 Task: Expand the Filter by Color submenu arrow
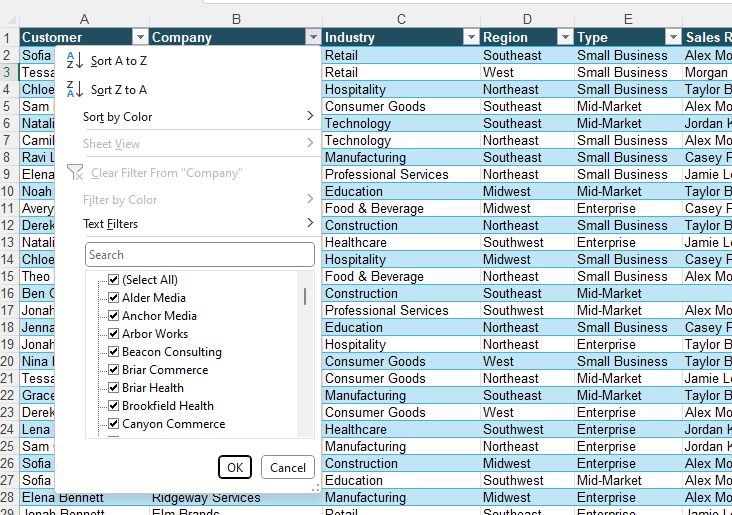310,199
